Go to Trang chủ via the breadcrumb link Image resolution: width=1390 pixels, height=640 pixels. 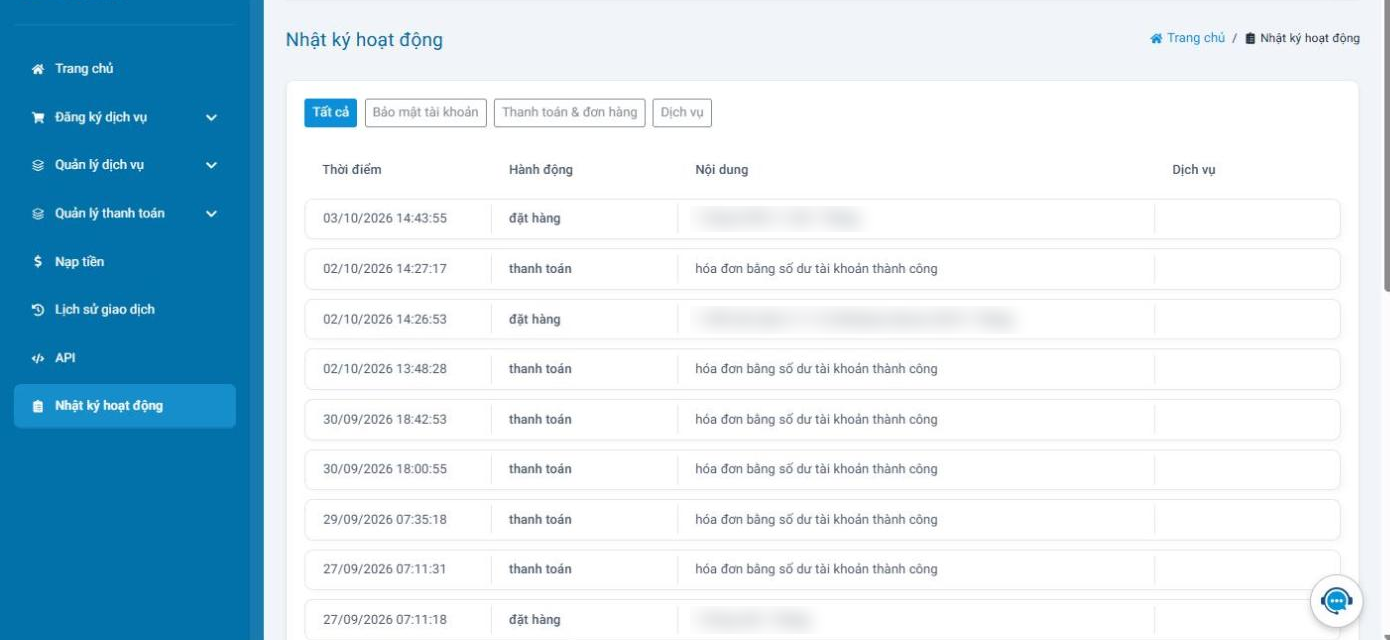tap(1188, 38)
